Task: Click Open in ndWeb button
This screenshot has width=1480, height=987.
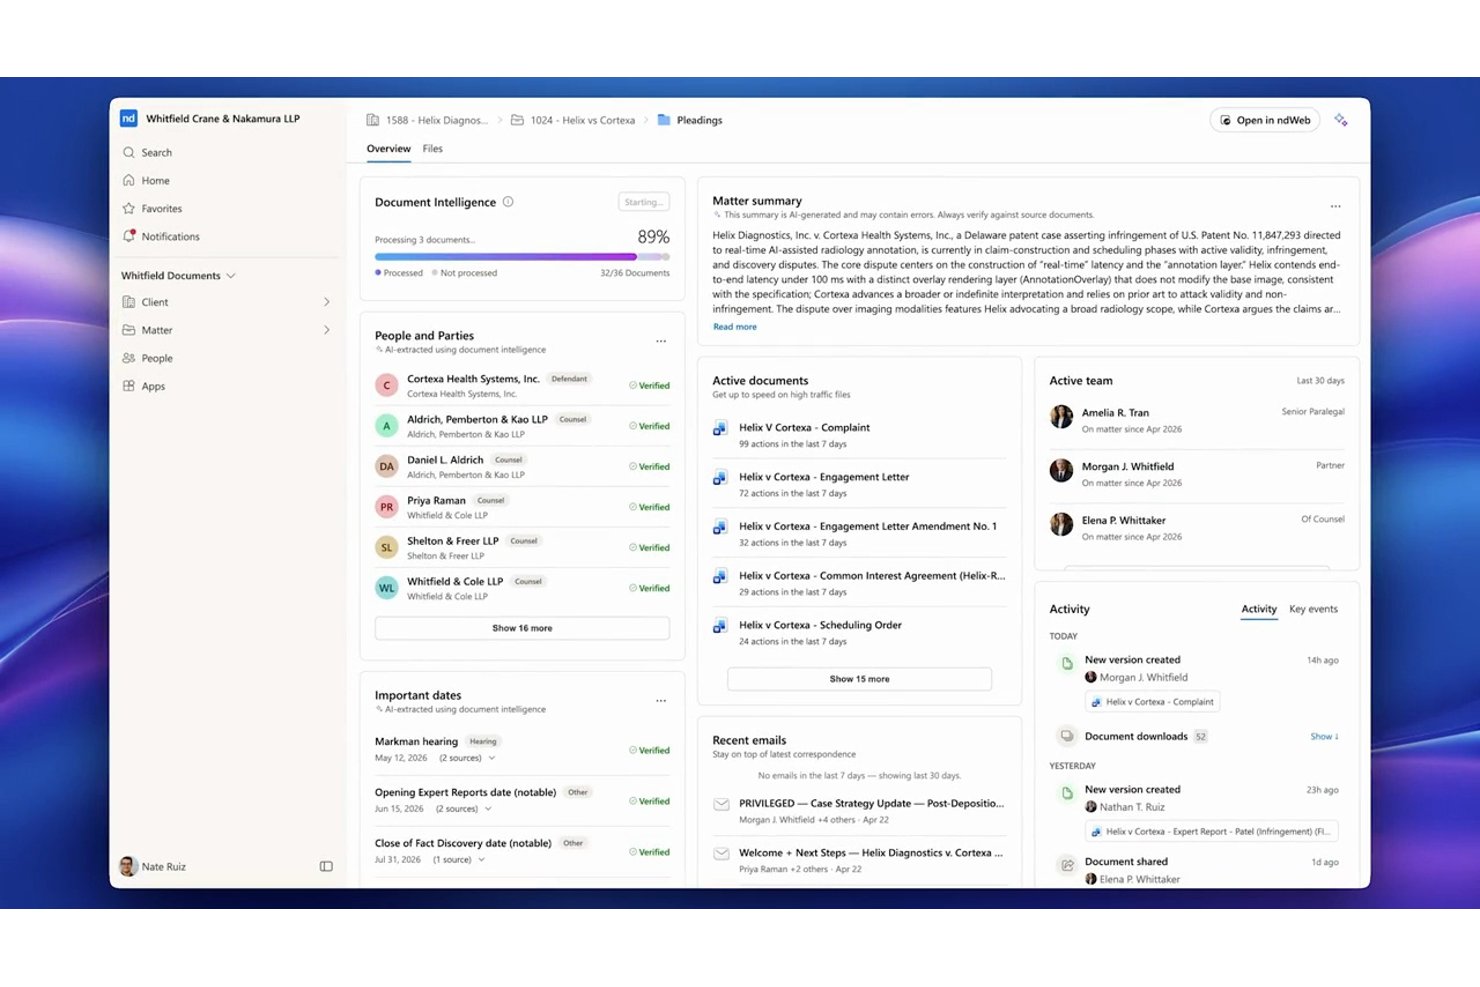Action: coord(1265,120)
